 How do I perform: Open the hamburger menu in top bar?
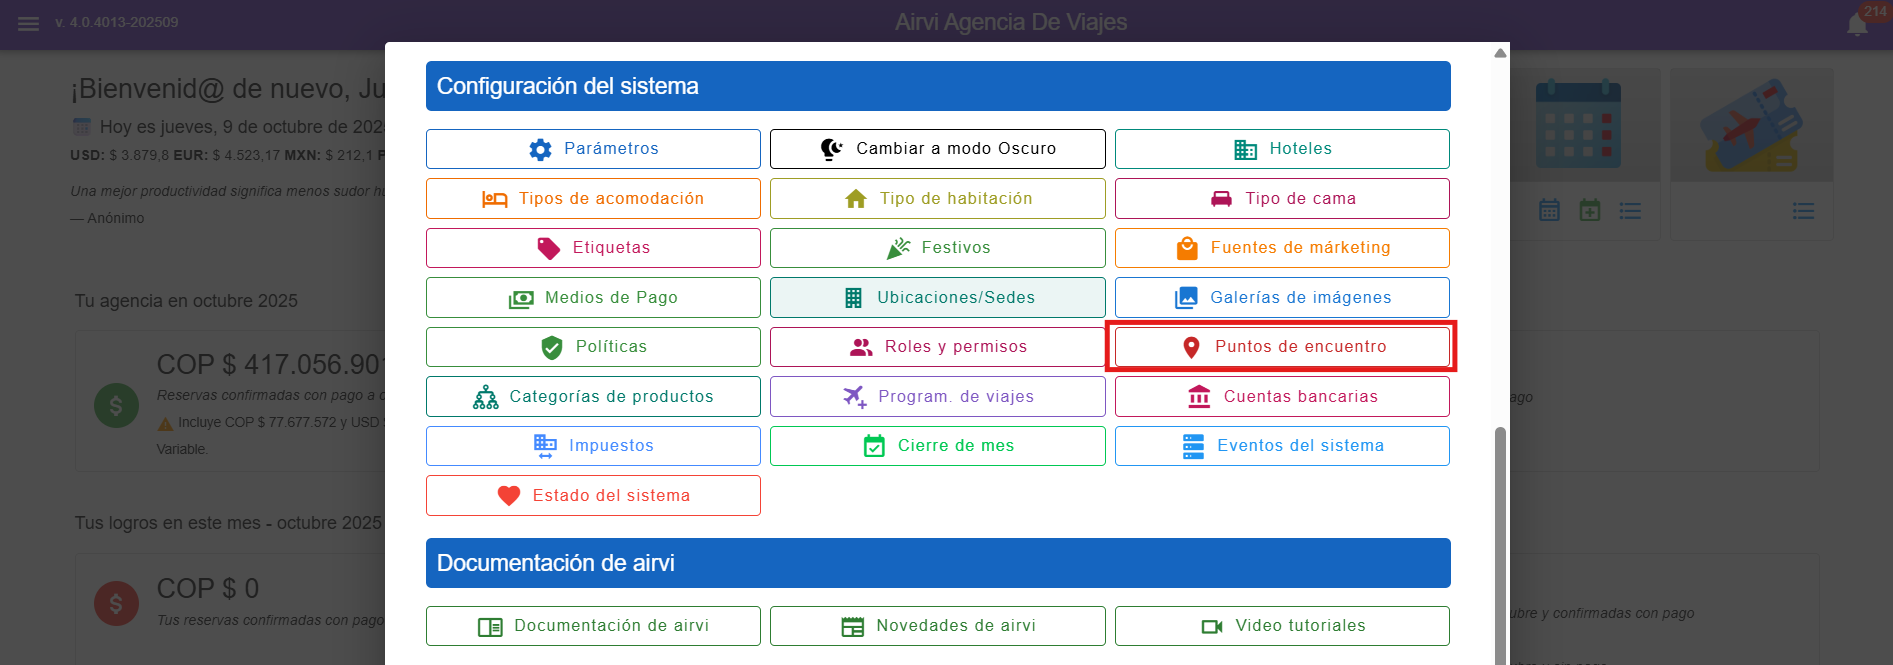[28, 23]
